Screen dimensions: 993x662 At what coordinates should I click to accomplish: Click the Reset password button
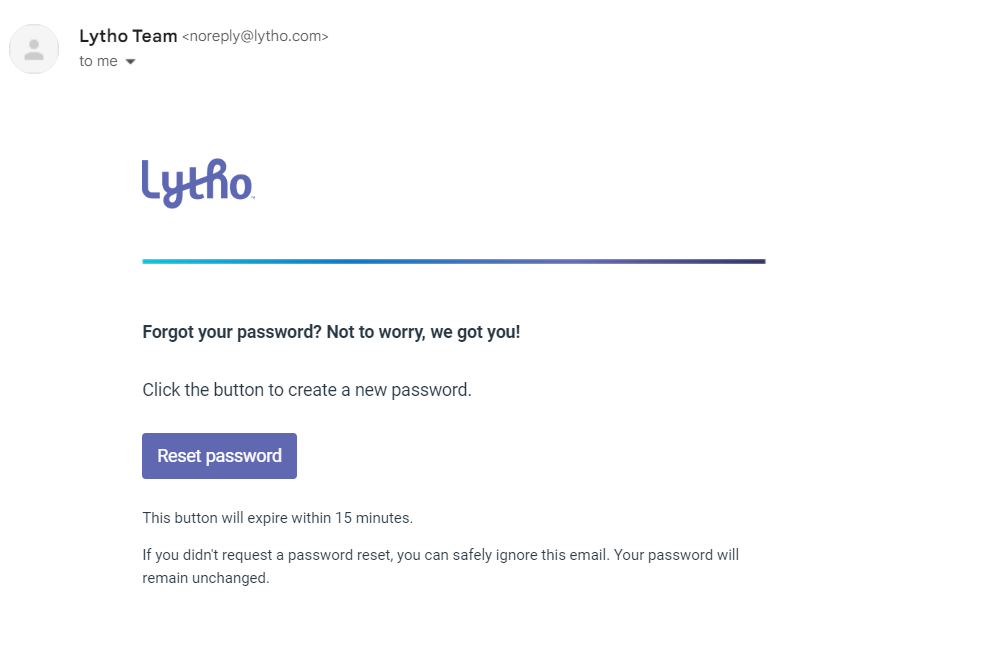pyautogui.click(x=219, y=456)
